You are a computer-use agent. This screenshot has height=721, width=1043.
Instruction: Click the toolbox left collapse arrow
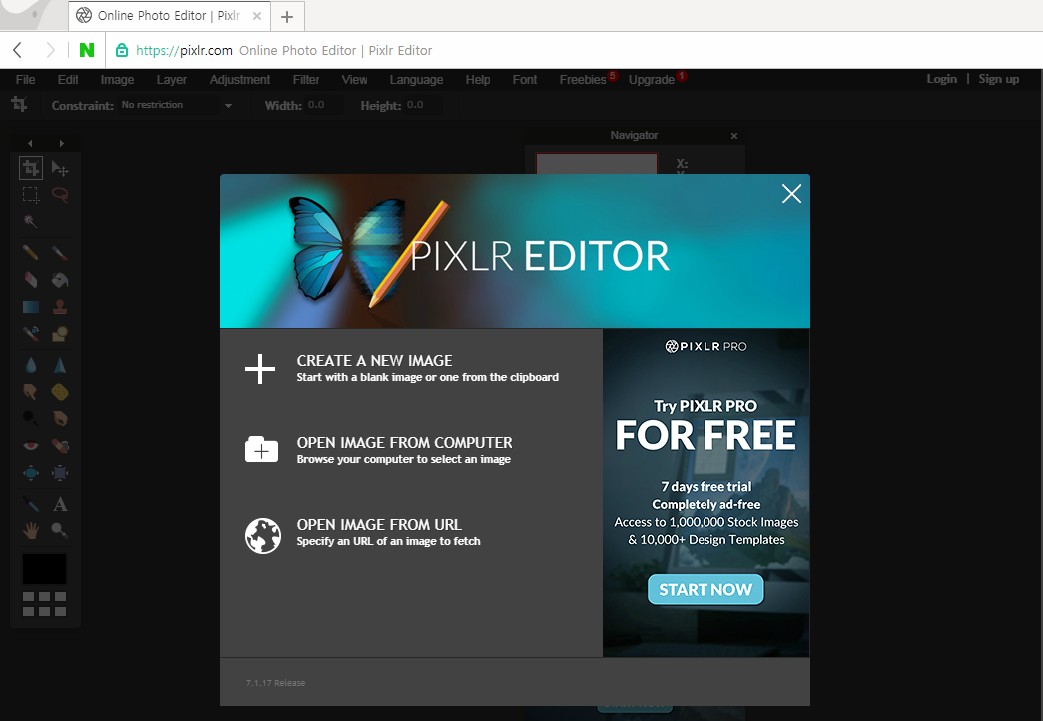[30, 143]
